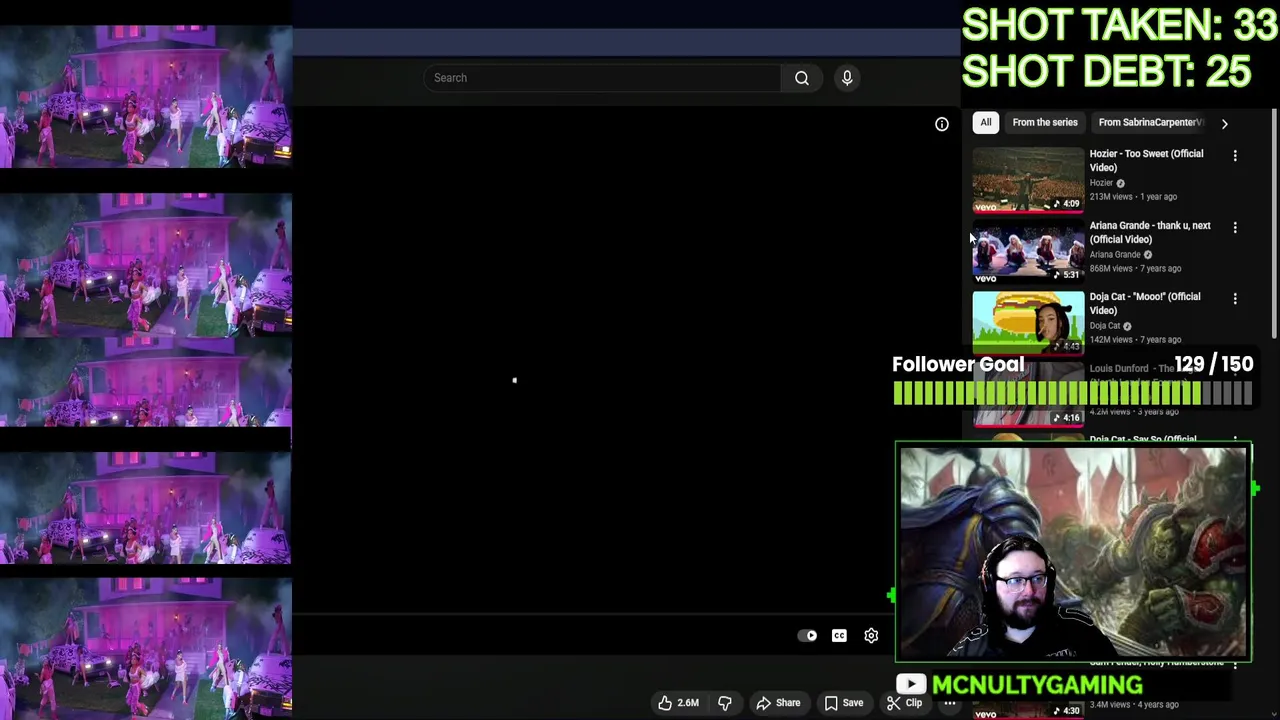Click the Search input field

602,78
